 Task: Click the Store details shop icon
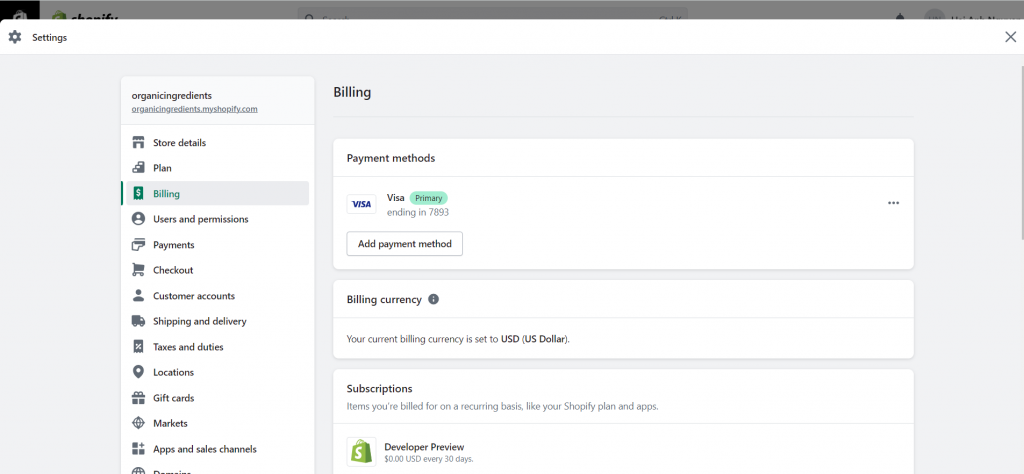(138, 143)
